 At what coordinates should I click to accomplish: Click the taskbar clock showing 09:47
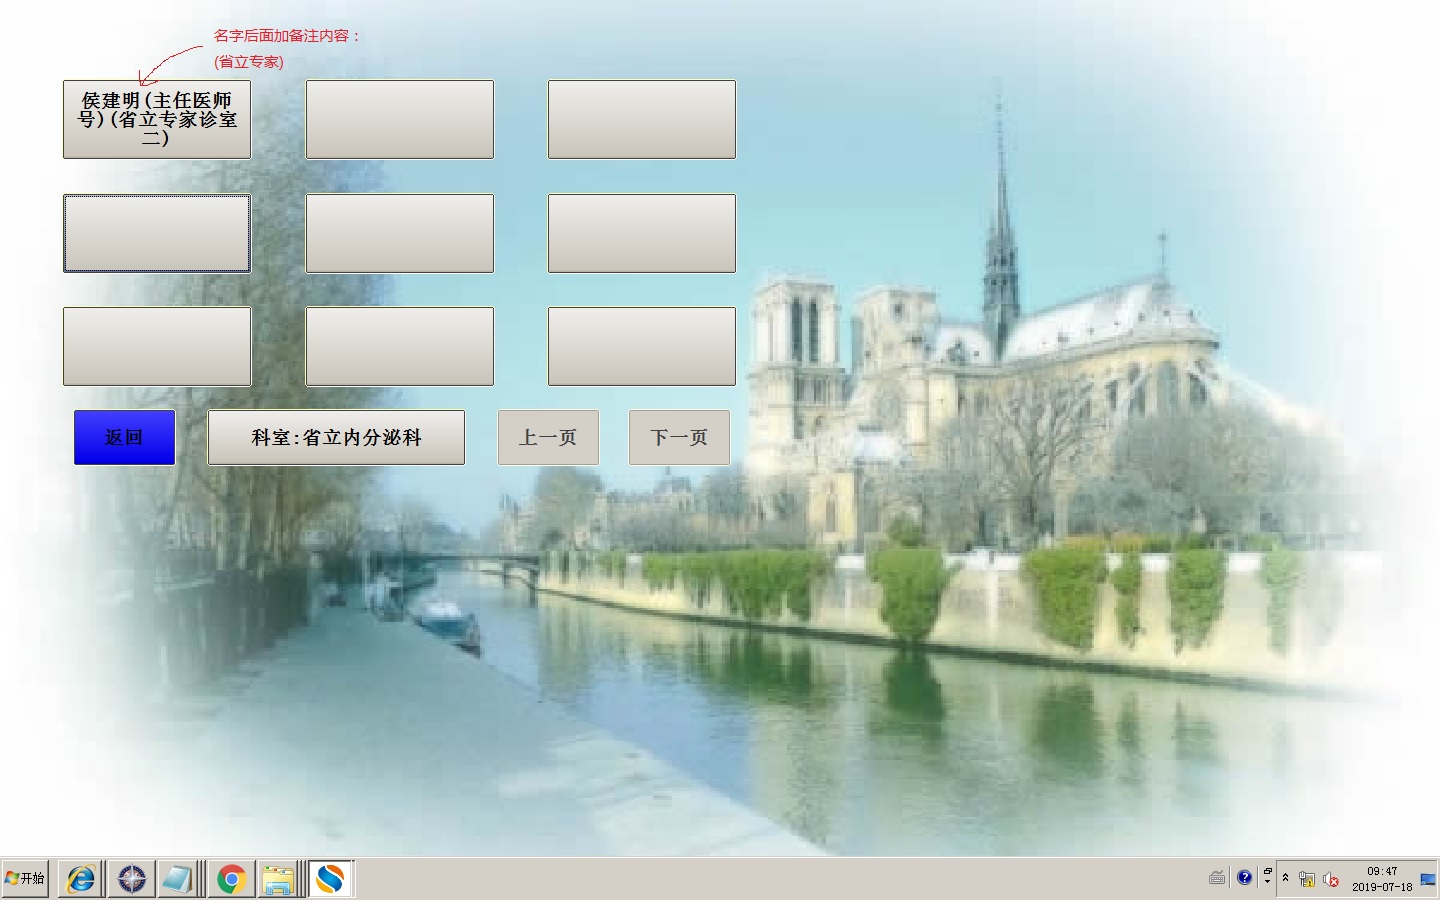[1382, 879]
